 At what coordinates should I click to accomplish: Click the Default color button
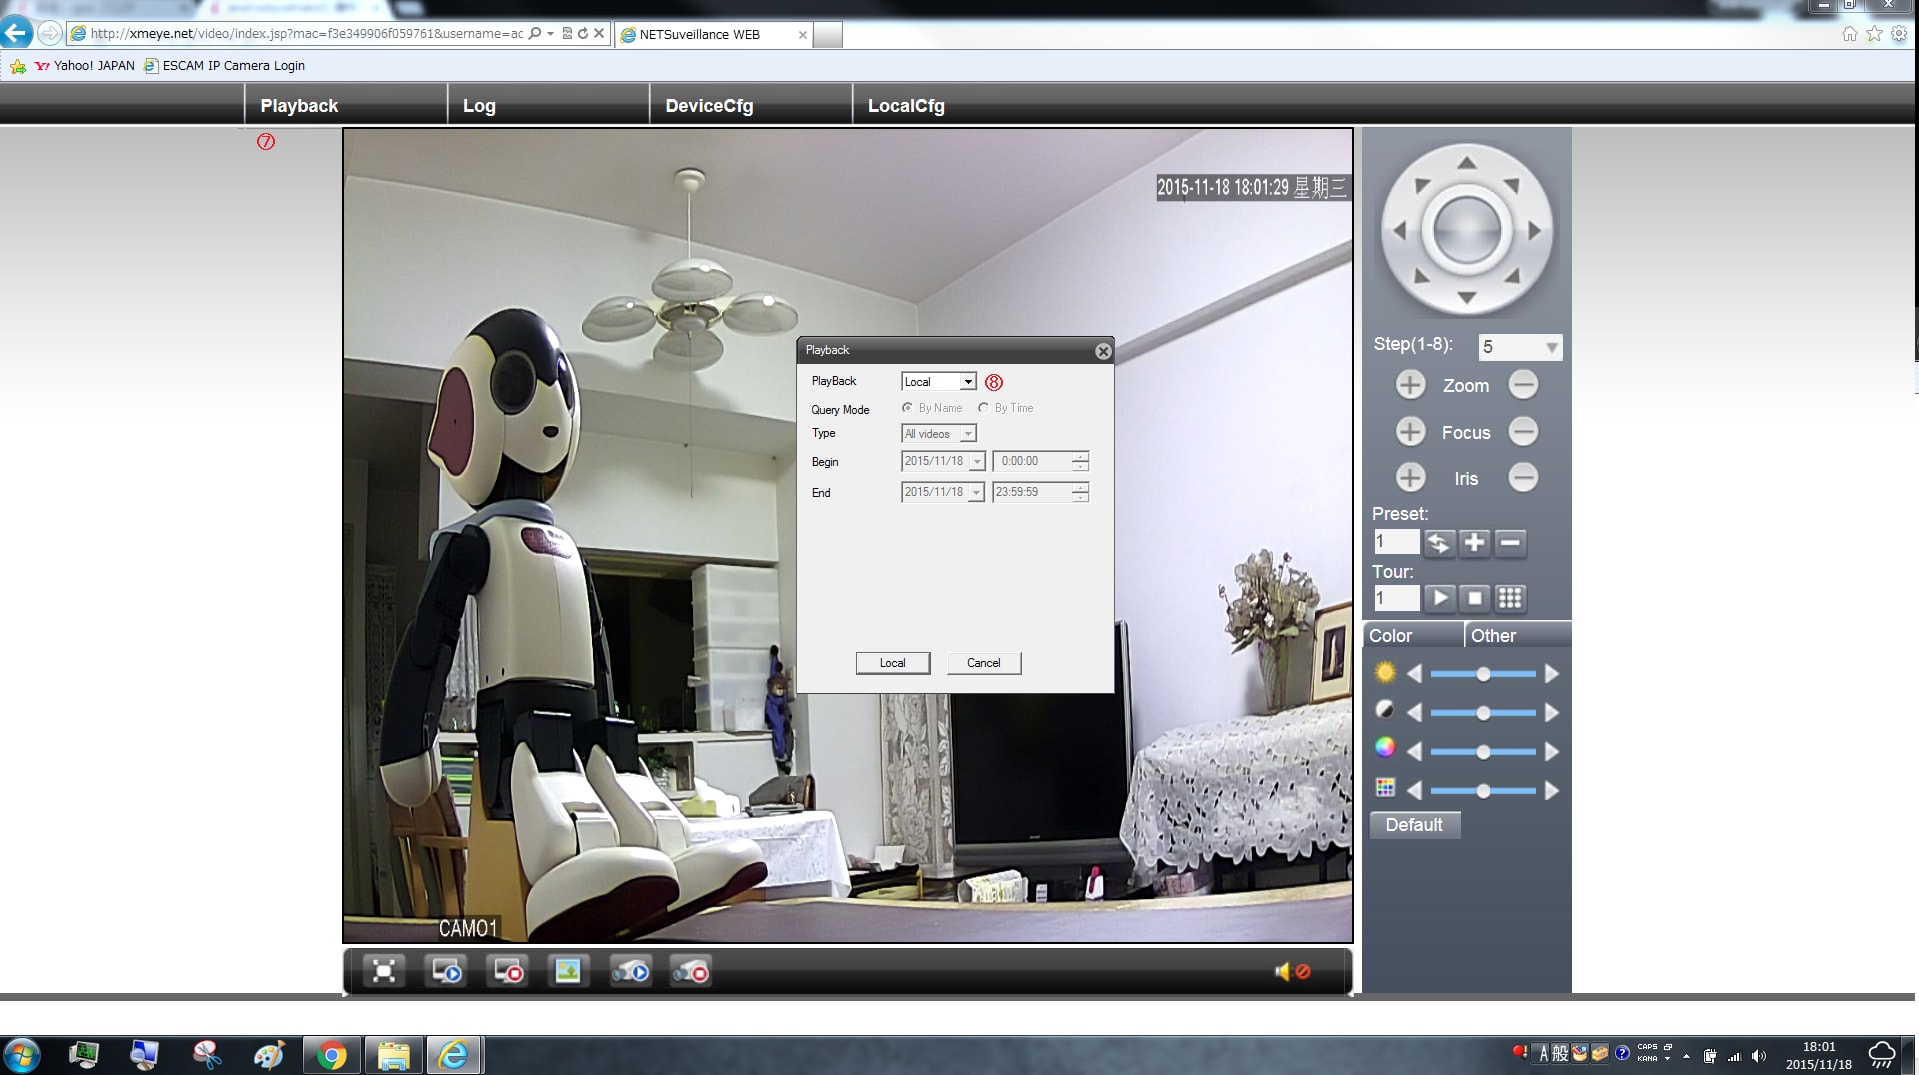1413,825
